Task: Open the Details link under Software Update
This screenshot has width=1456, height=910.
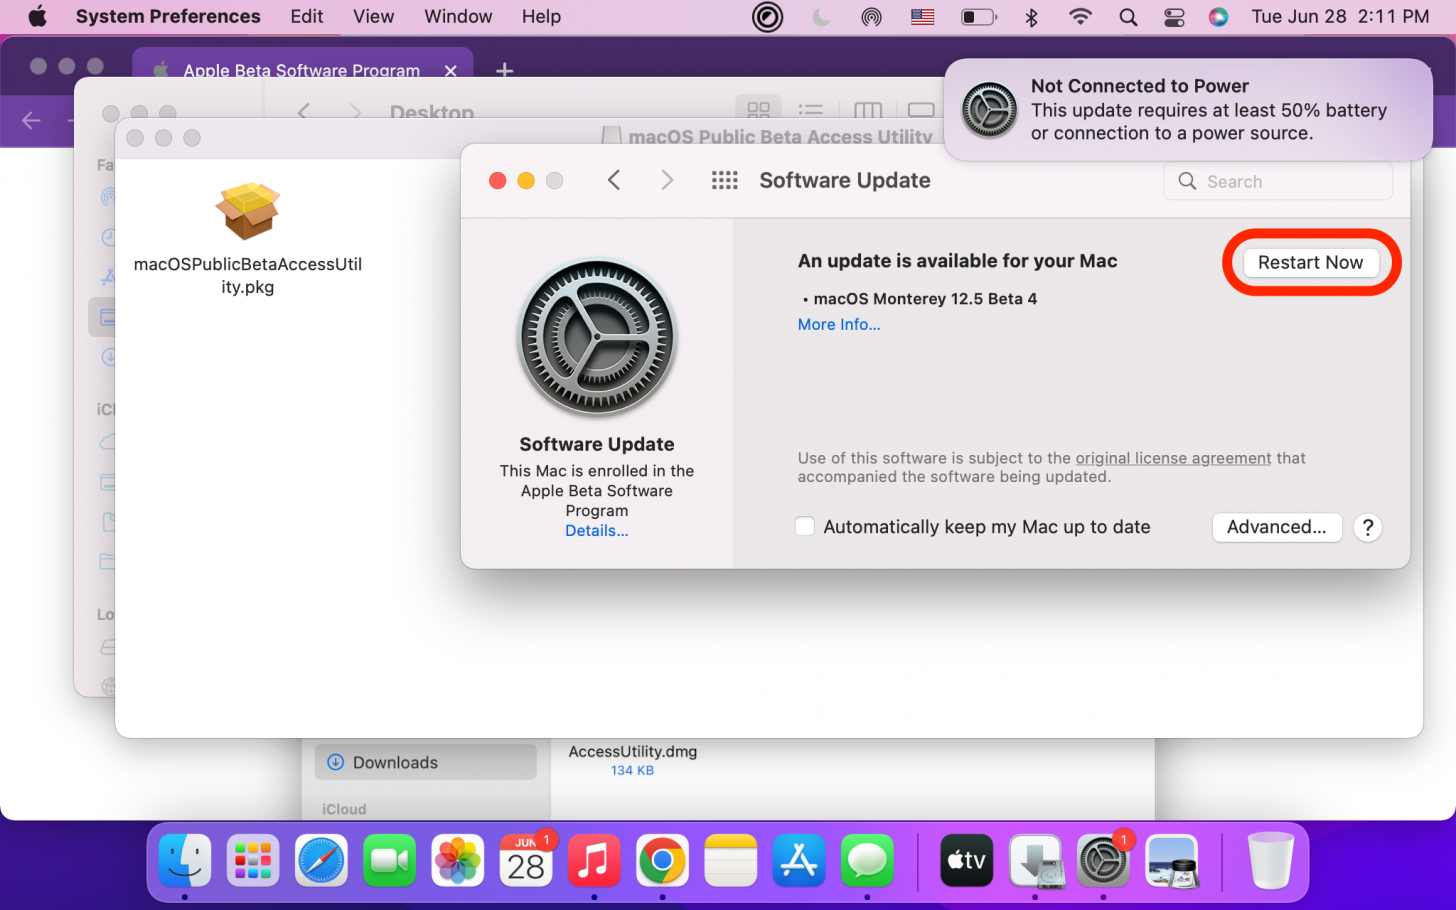Action: (597, 531)
